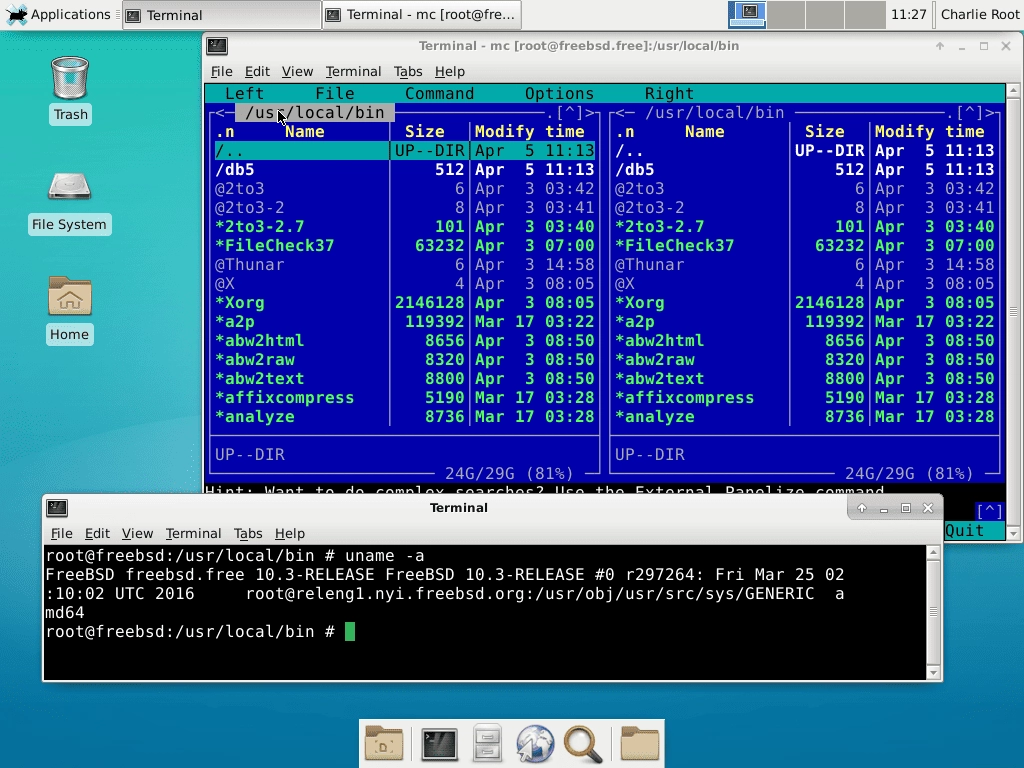
Task: Open View menu in mc Terminal window
Action: [297, 71]
